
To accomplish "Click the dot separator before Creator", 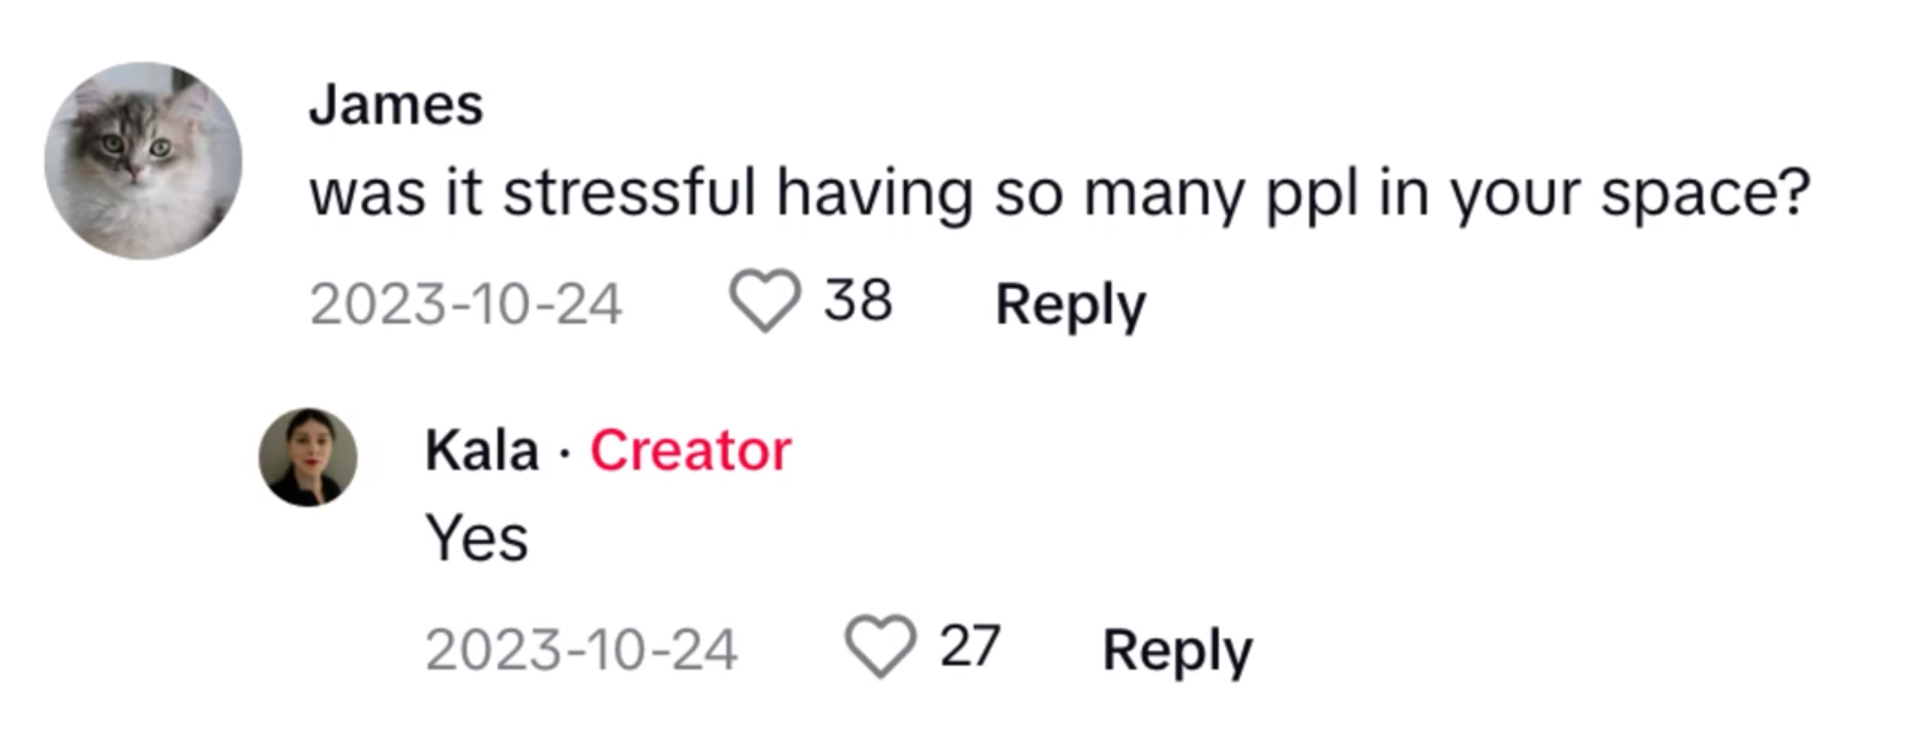I will [x=565, y=453].
